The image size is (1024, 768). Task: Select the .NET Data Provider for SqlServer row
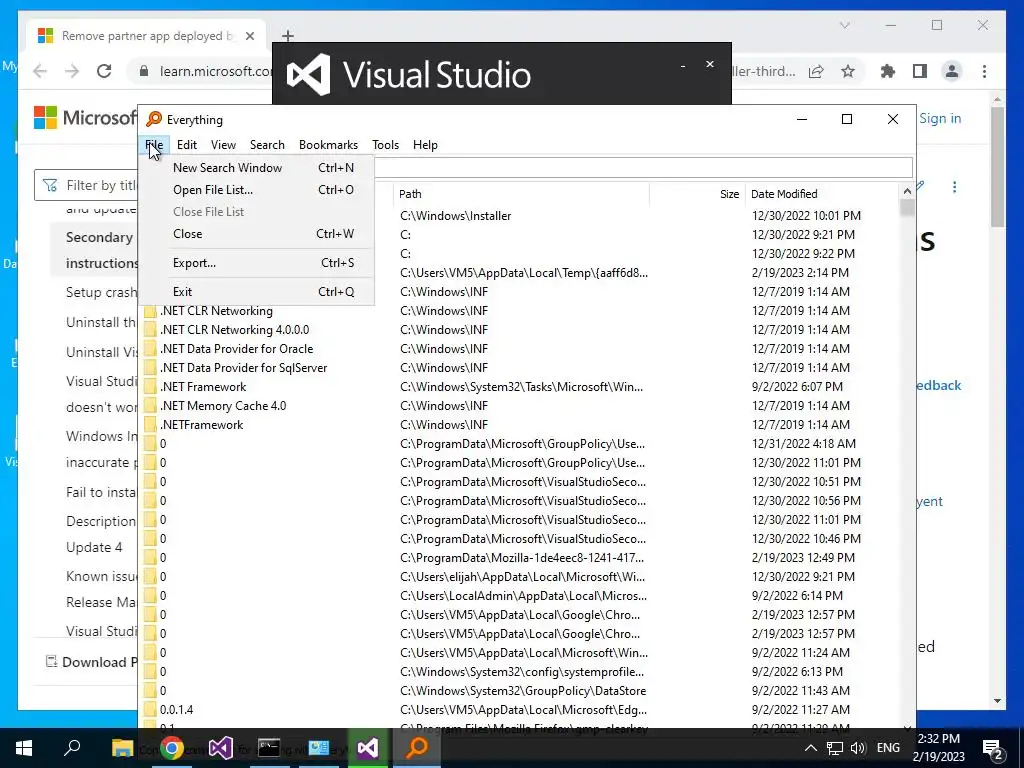521,368
